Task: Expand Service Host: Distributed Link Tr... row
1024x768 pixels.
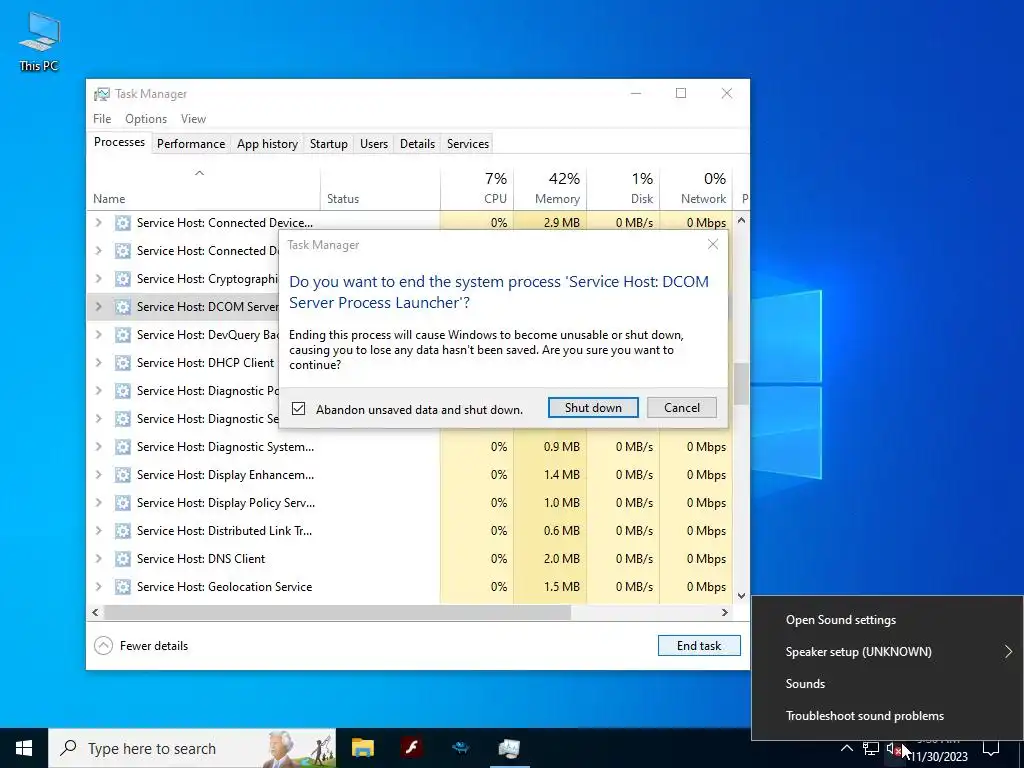Action: (99, 530)
